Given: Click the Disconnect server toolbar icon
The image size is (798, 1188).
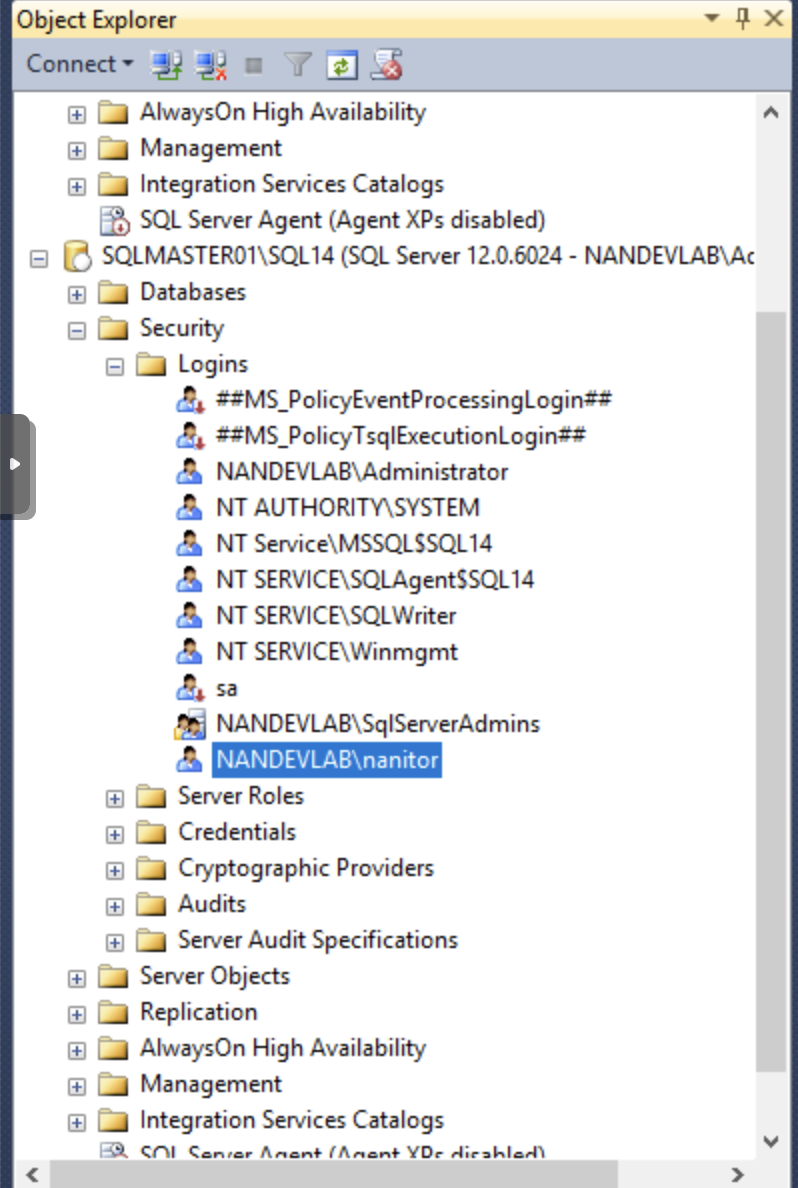Looking at the screenshot, I should pyautogui.click(x=210, y=66).
